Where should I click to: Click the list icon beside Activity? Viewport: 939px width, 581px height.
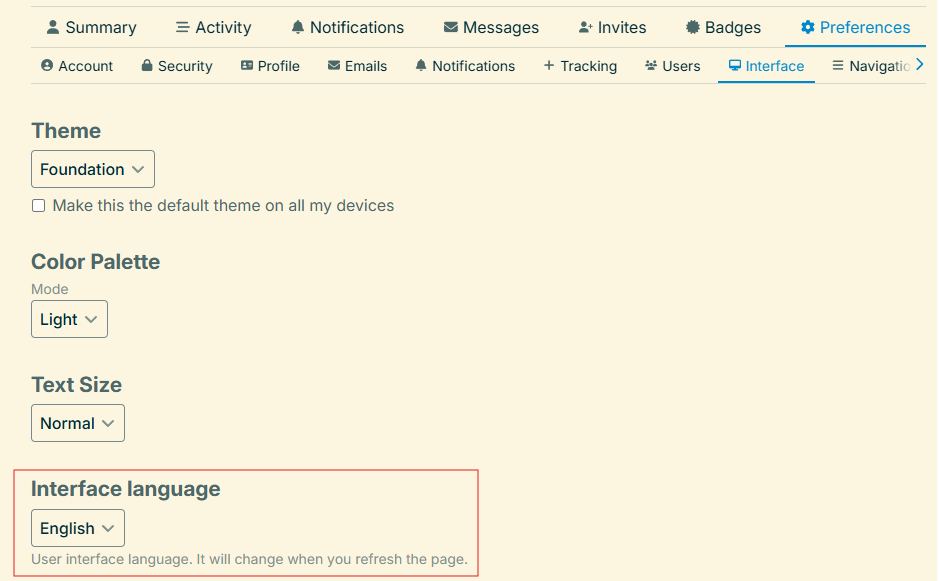pyautogui.click(x=182, y=27)
